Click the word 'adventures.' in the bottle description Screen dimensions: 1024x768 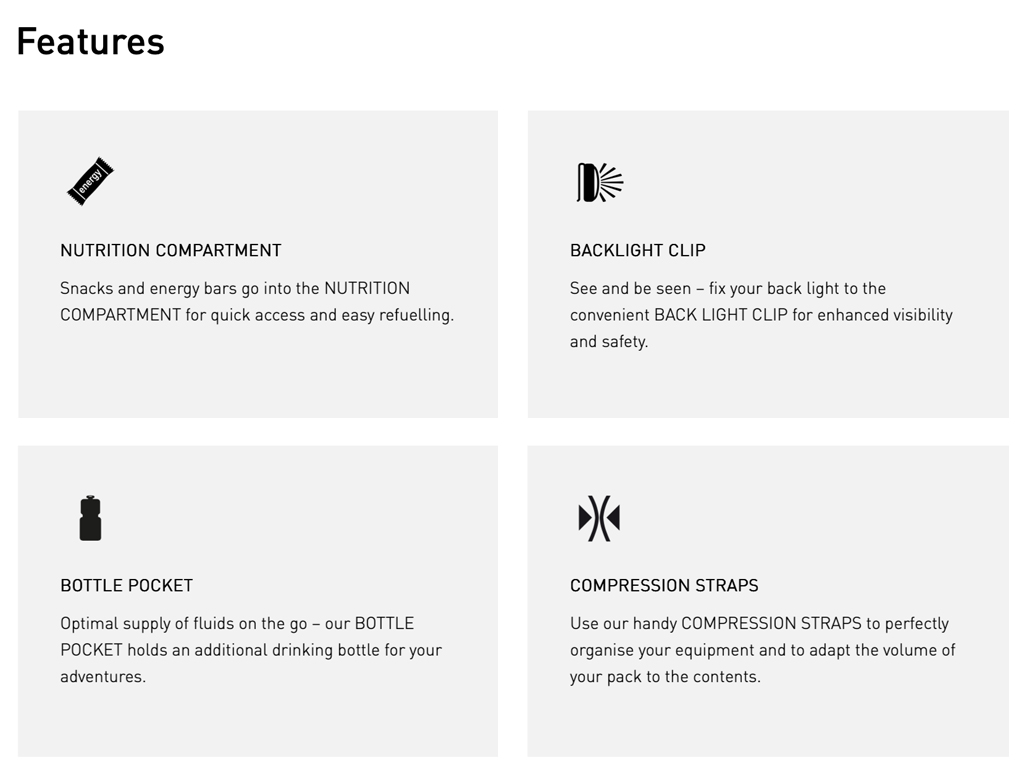(x=103, y=676)
